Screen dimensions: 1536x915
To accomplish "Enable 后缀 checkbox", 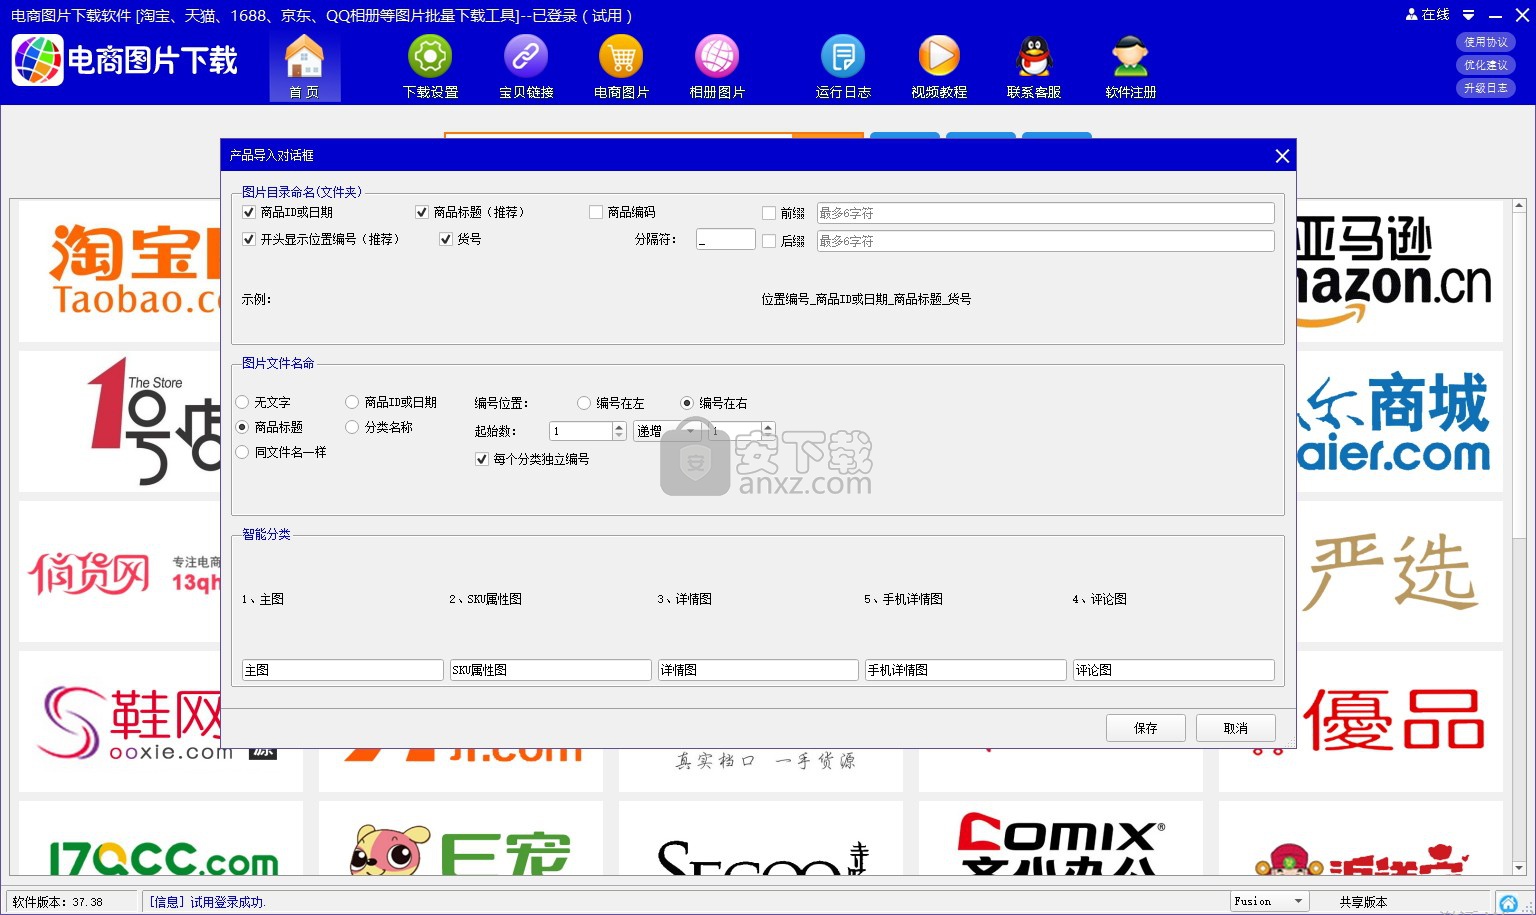I will (x=769, y=241).
